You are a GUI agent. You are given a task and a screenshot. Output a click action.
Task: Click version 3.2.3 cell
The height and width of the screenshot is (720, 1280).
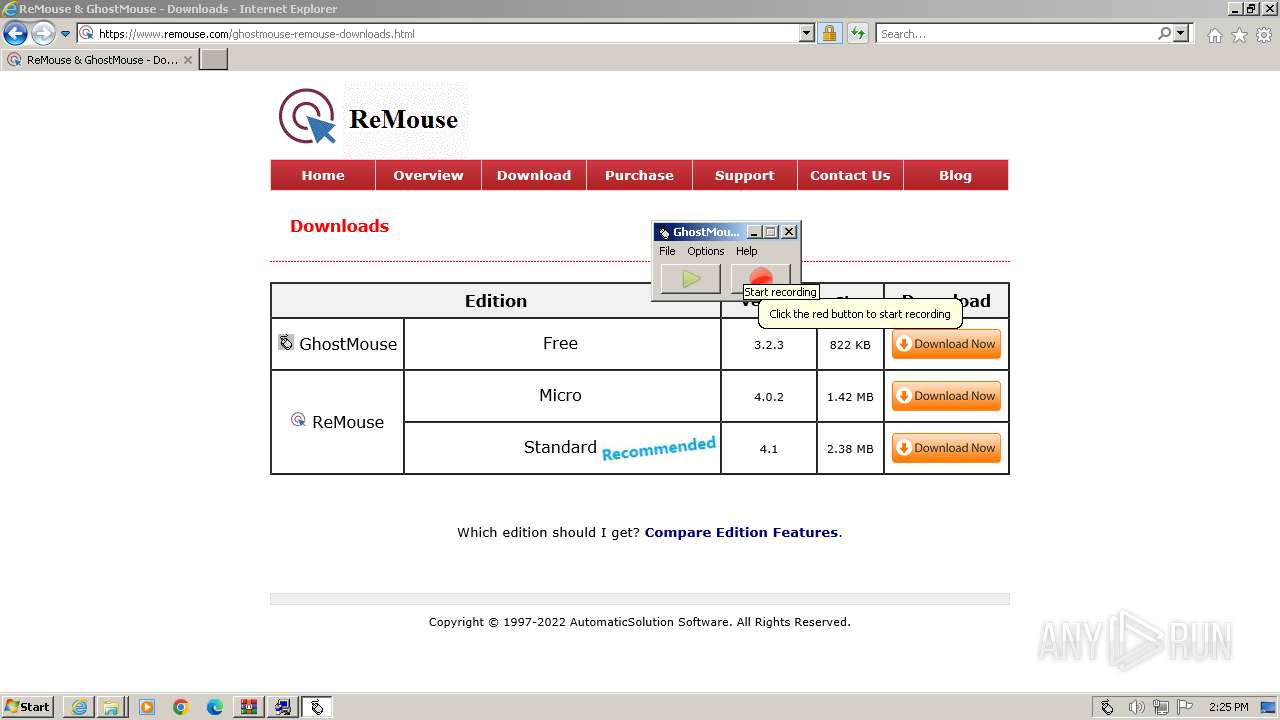click(x=769, y=344)
